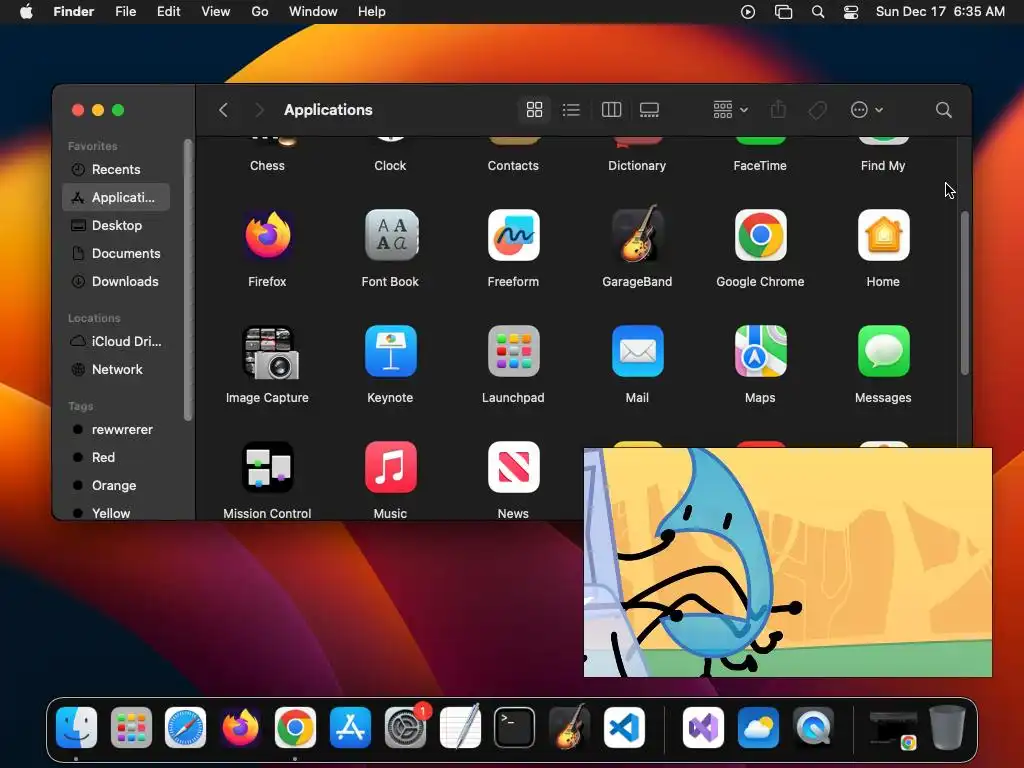
Task: Open the Music app icon
Action: (x=391, y=468)
